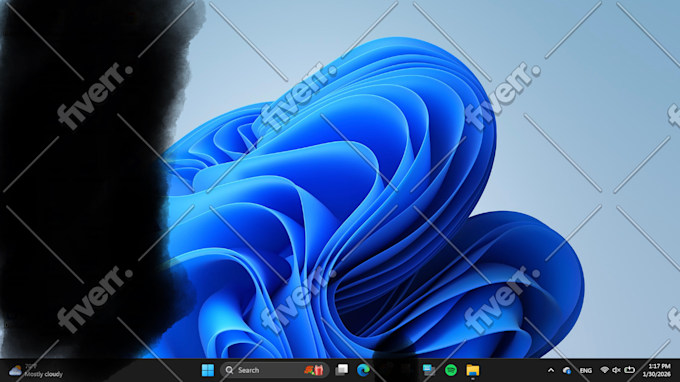Image resolution: width=680 pixels, height=382 pixels.
Task: Open Wi-Fi network settings in the tray
Action: [x=605, y=370]
